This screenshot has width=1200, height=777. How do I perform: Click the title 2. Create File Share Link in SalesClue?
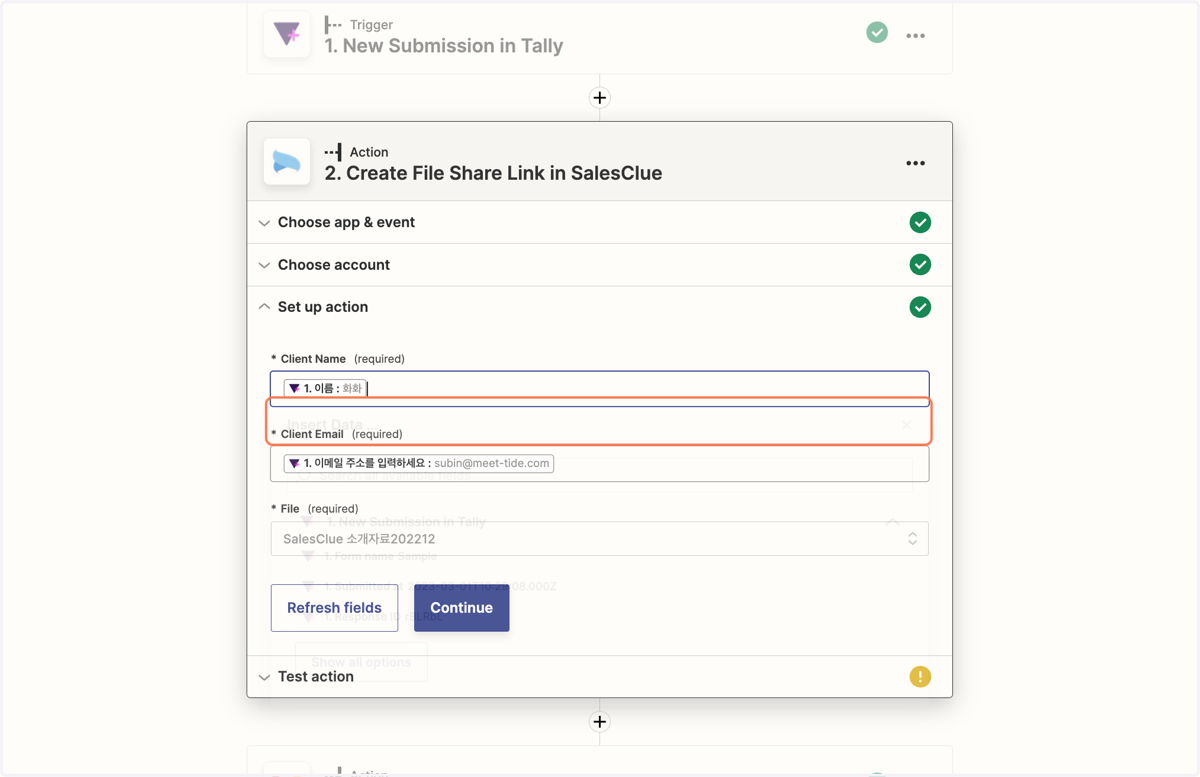[493, 173]
